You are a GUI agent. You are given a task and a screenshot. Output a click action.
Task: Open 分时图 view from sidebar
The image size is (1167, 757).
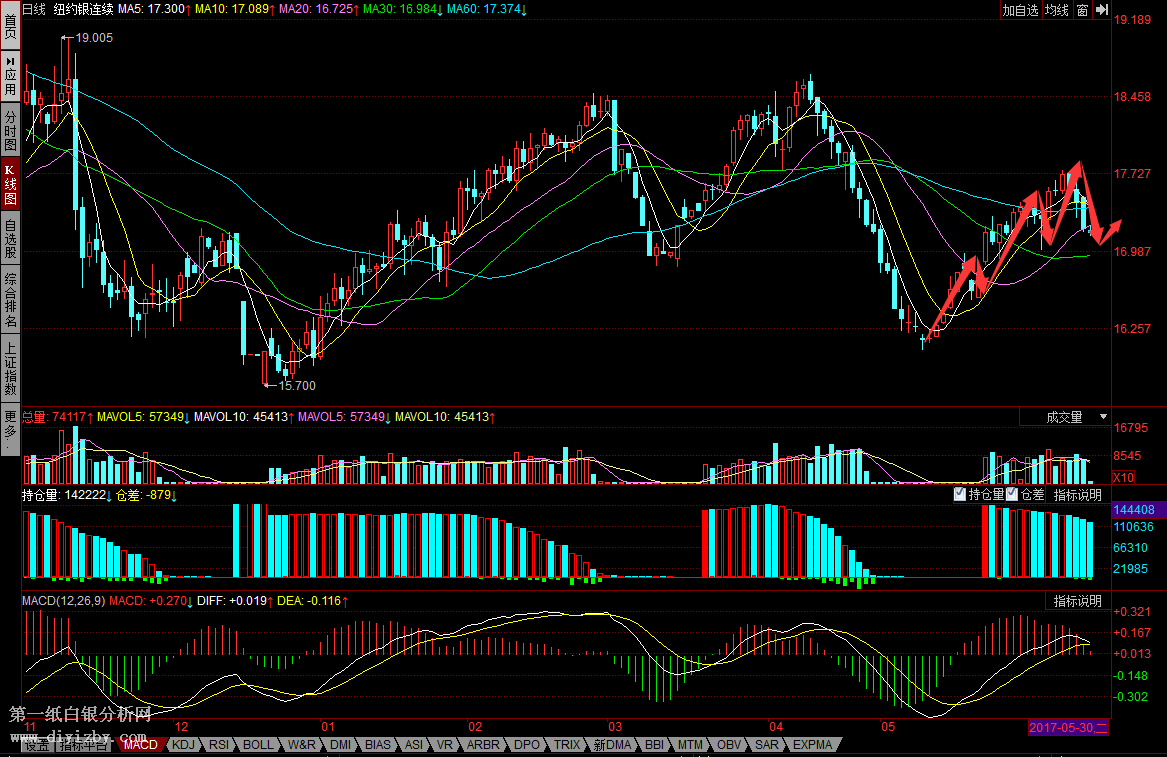pos(10,130)
